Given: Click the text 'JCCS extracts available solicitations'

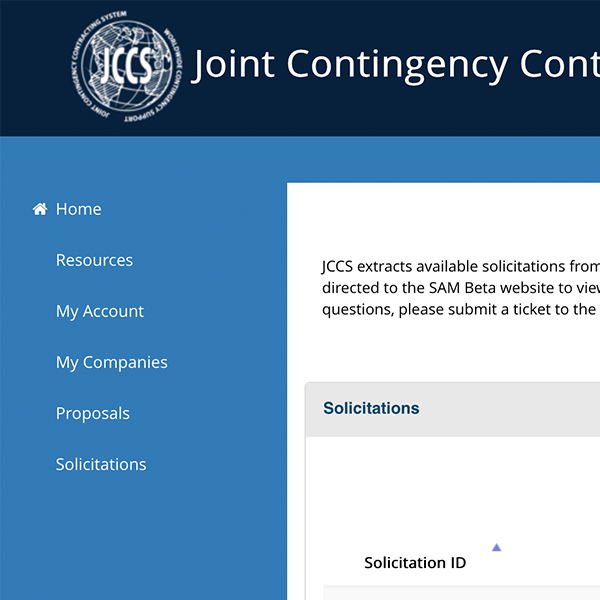Looking at the screenshot, I should 460,266.
